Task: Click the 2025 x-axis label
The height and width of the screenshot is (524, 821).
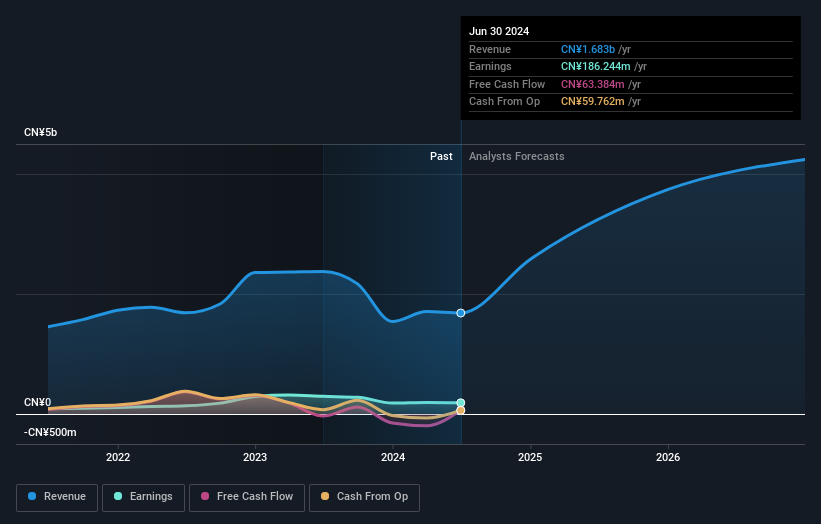Action: (x=530, y=457)
